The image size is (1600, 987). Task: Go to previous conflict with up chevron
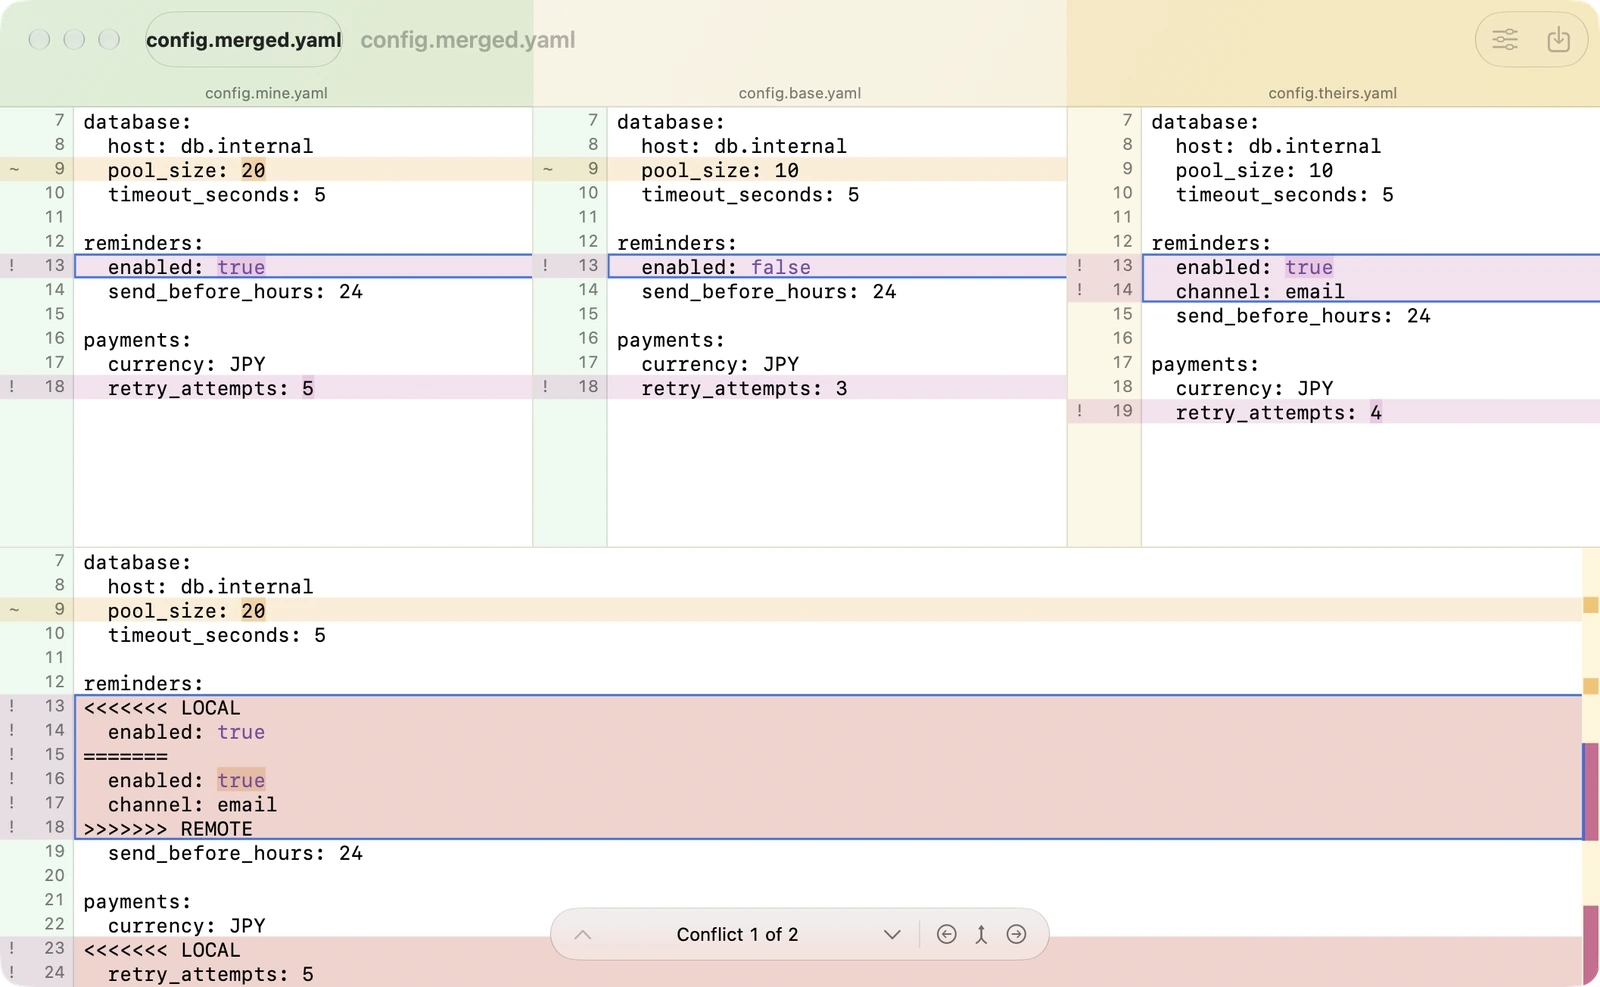[x=583, y=934]
